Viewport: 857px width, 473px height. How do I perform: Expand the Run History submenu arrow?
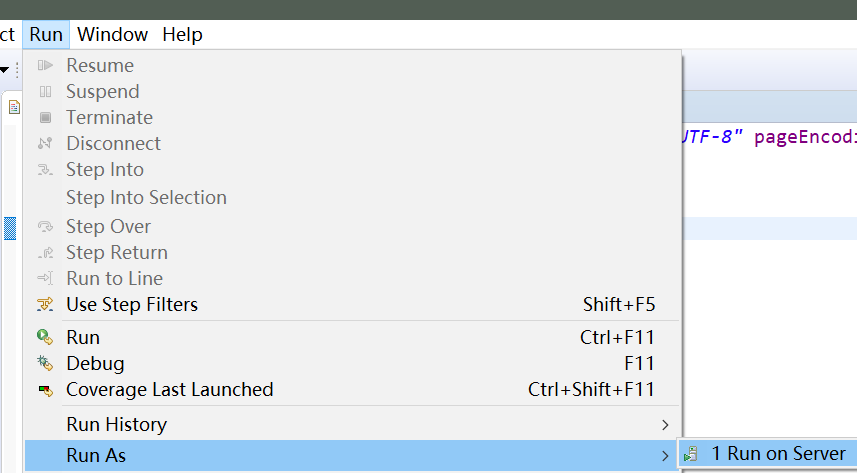(665, 425)
